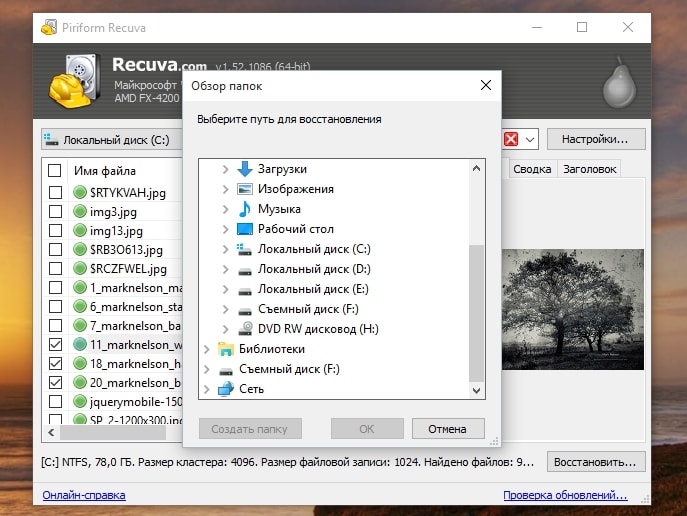Viewport: 687px width, 516px height.
Task: Click green status dot of jquerymobile file
Action: click(x=80, y=401)
